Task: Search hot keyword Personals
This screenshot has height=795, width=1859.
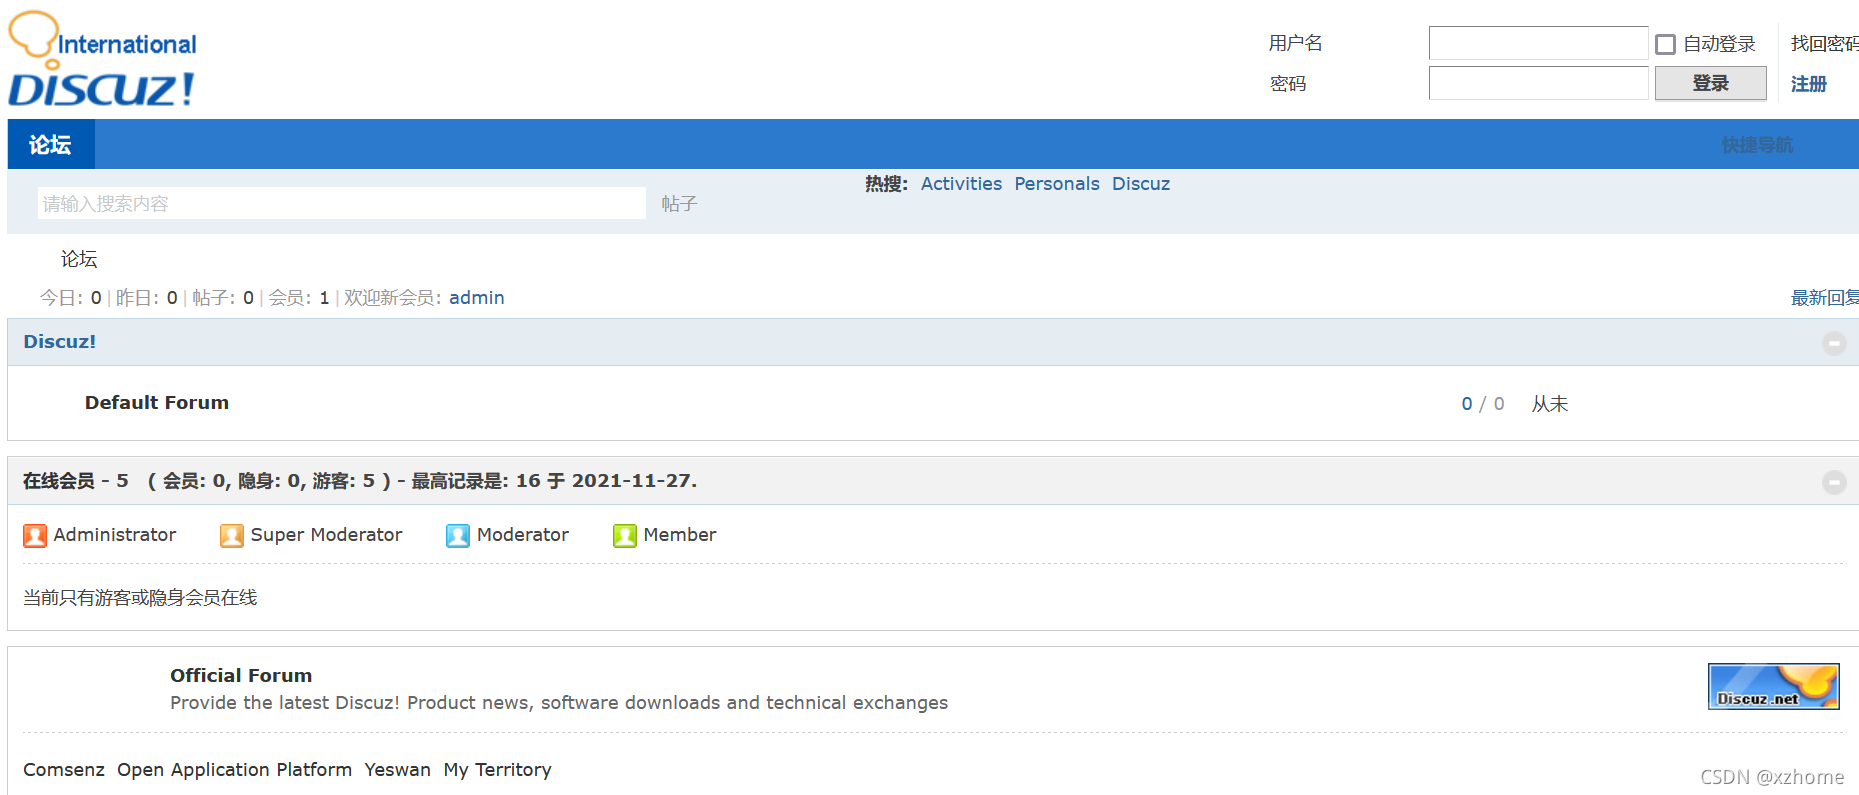Action: pyautogui.click(x=1056, y=184)
